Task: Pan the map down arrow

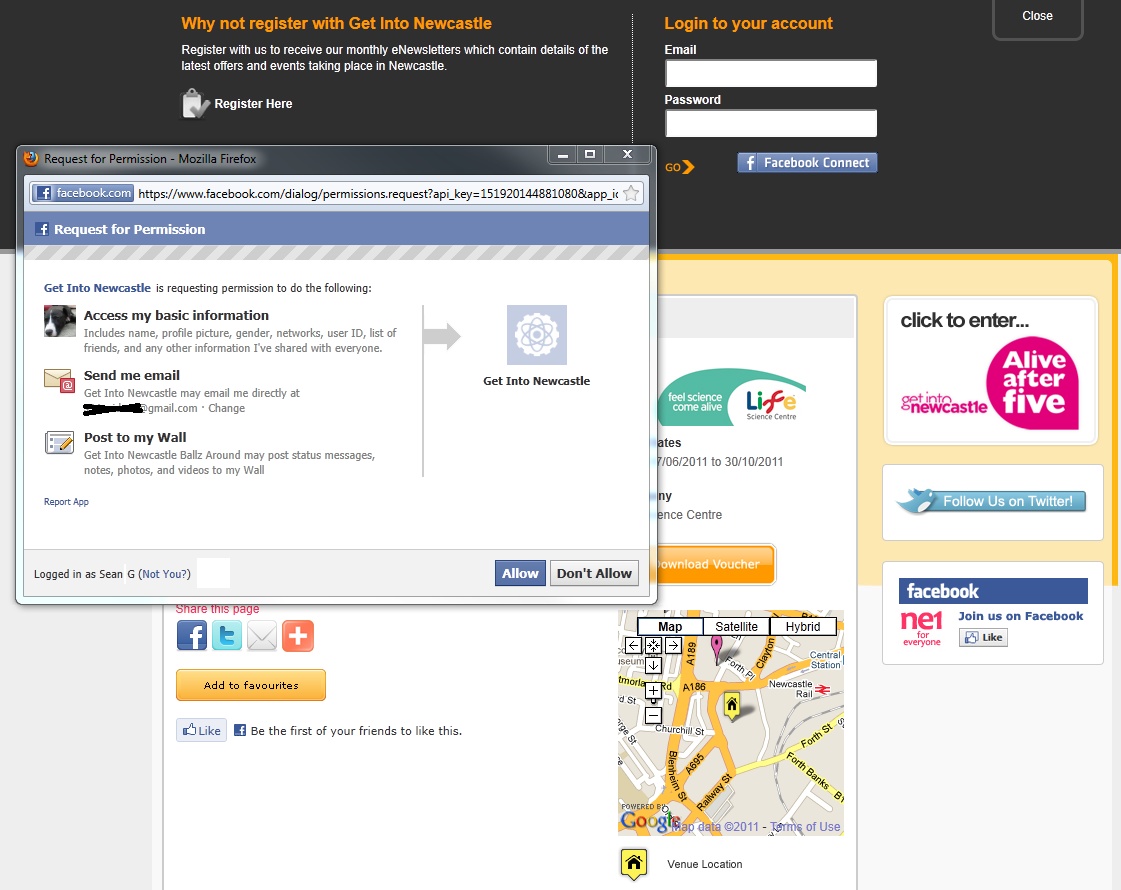Action: tap(653, 666)
